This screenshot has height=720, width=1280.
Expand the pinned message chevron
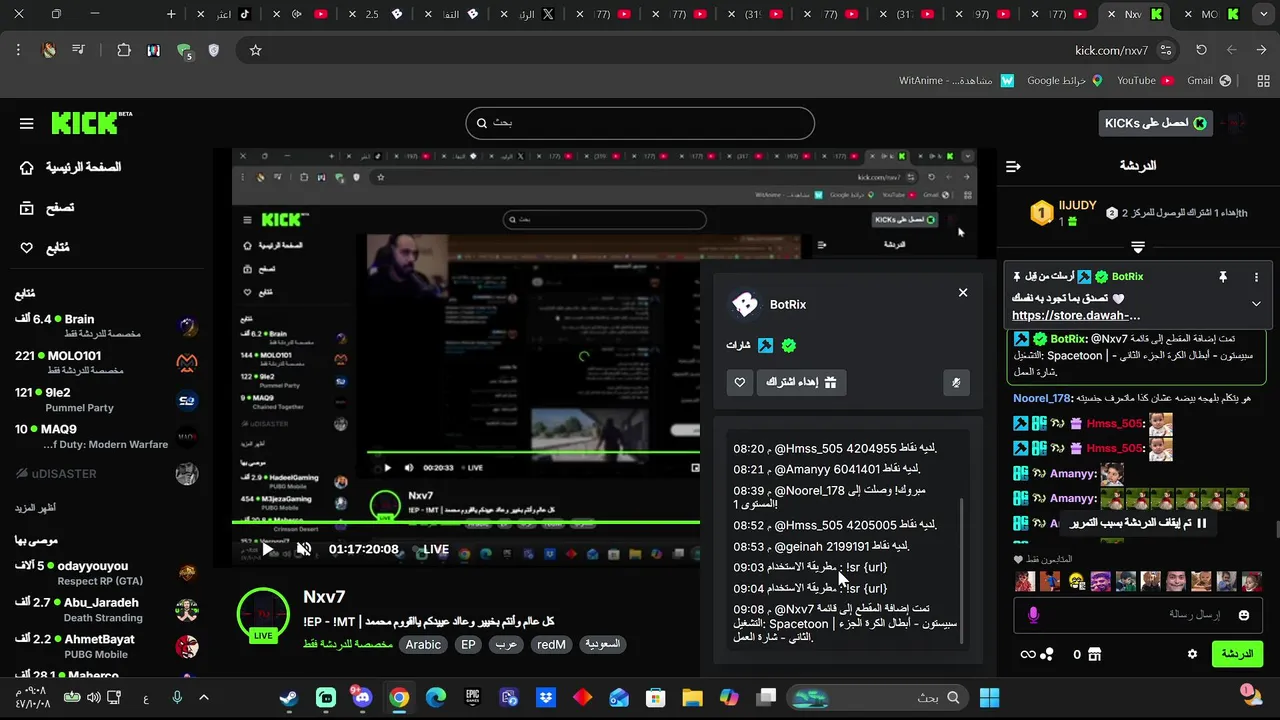point(1257,304)
